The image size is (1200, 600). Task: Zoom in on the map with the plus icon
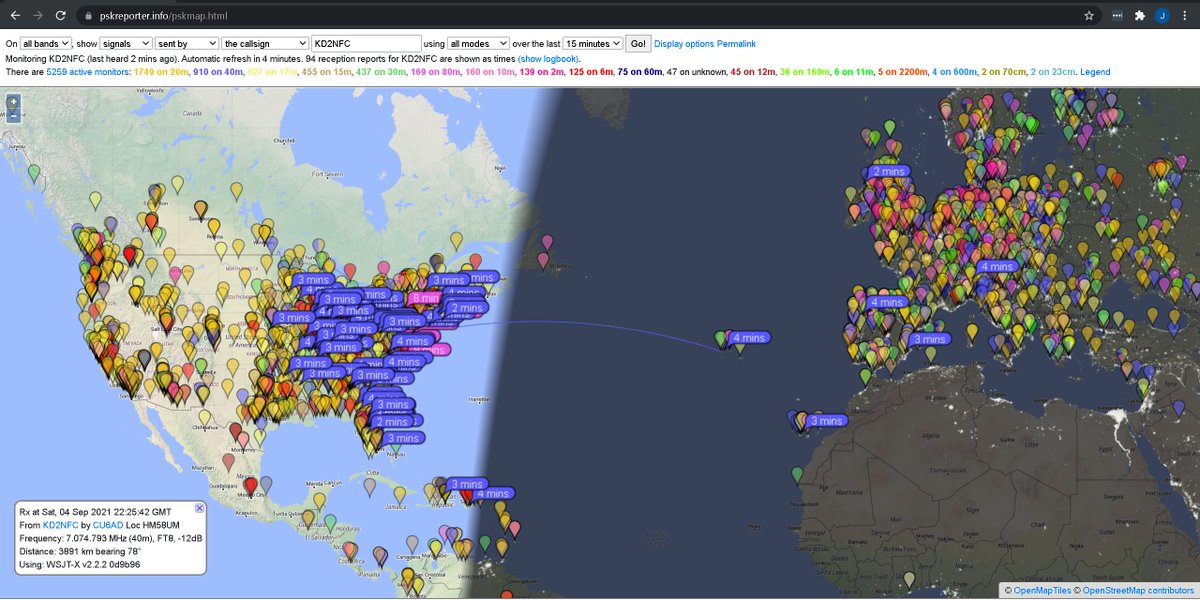tap(13, 101)
